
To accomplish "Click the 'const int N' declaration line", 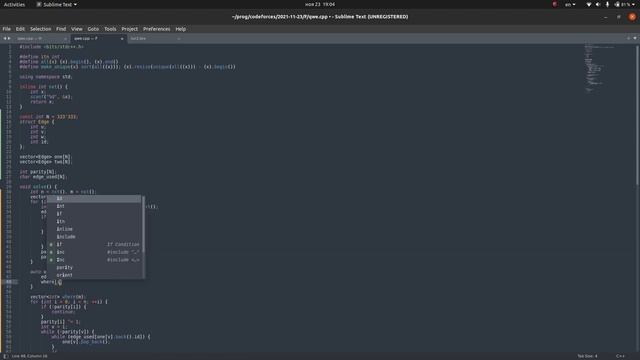I will pyautogui.click(x=48, y=117).
